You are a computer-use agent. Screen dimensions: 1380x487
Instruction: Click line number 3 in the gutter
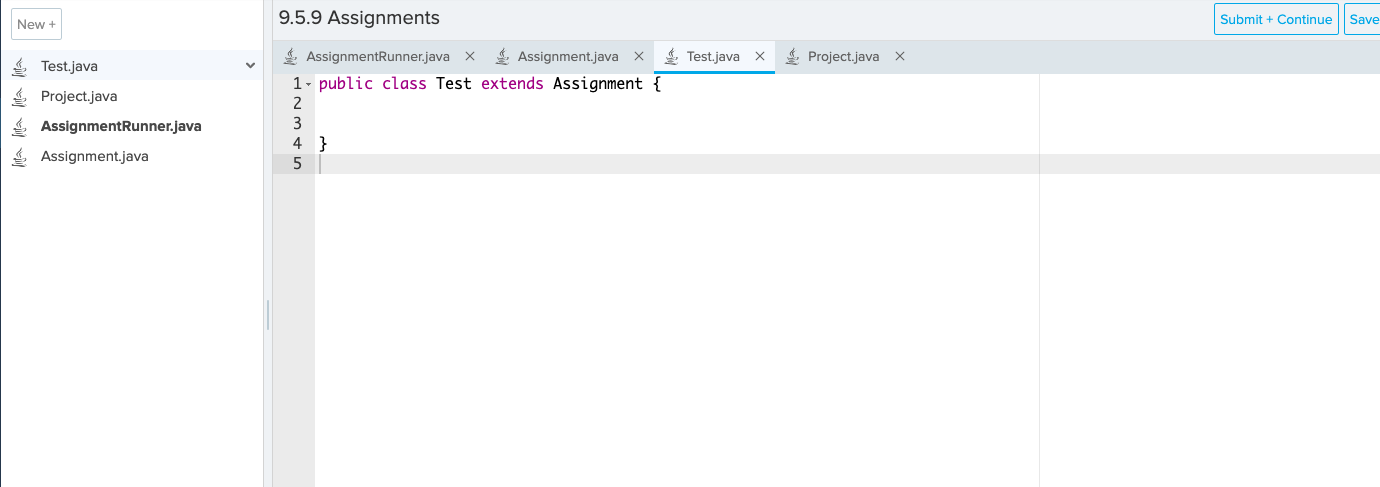(x=297, y=124)
